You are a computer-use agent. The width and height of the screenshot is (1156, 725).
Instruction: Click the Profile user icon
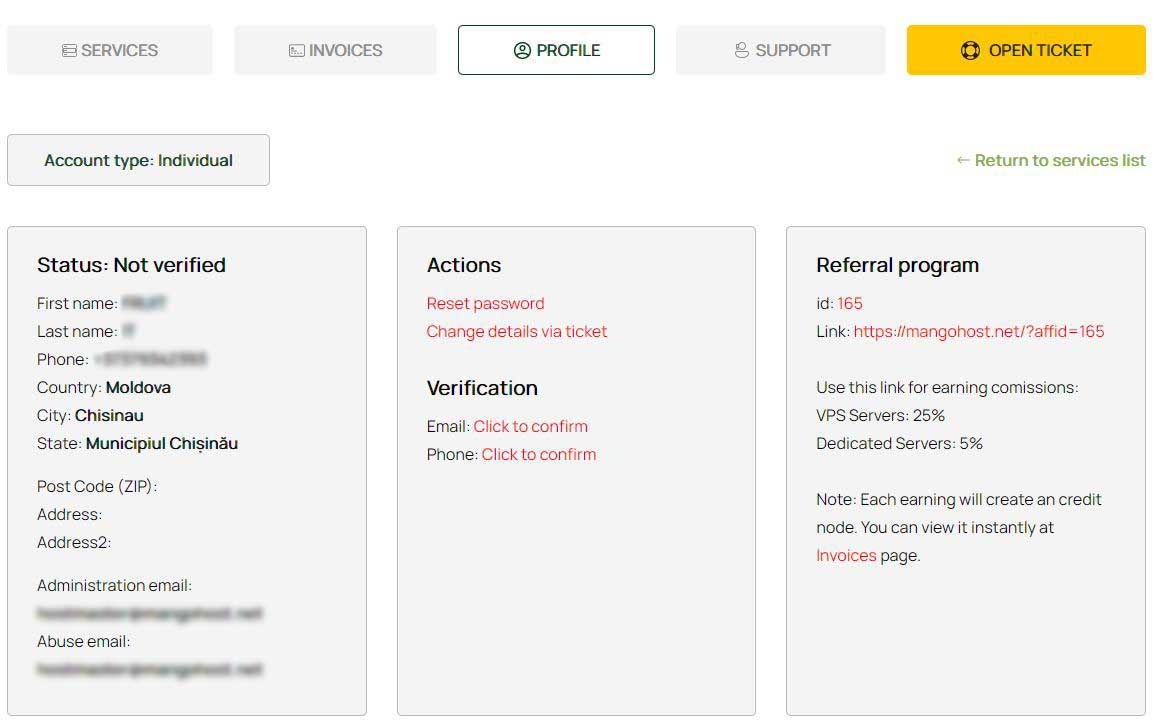pos(522,51)
